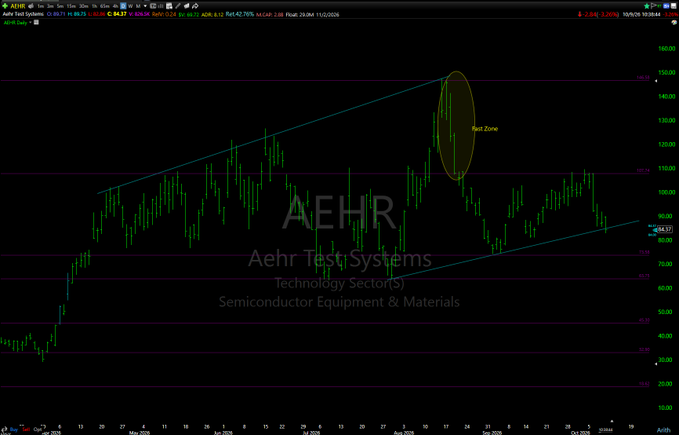Click the green plus add icon
Viewport: 679px width, 435px height.
[x=5, y=6]
